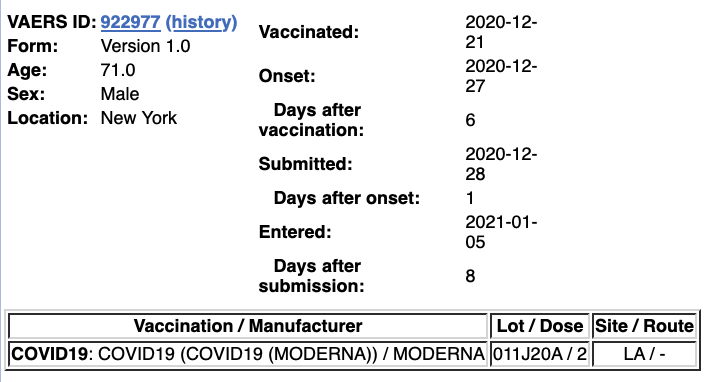The width and height of the screenshot is (722, 382).
Task: Click the lot number 011J20A cell
Action: [x=540, y=354]
